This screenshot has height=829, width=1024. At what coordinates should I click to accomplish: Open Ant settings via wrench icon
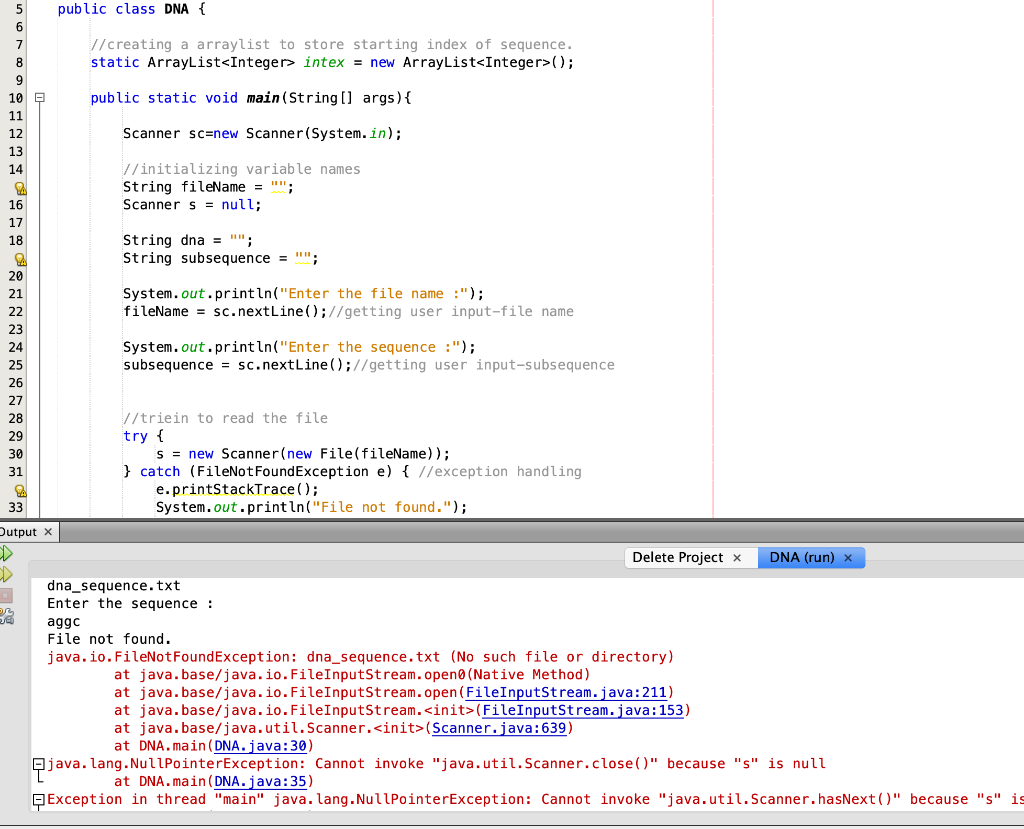pyautogui.click(x=7, y=617)
